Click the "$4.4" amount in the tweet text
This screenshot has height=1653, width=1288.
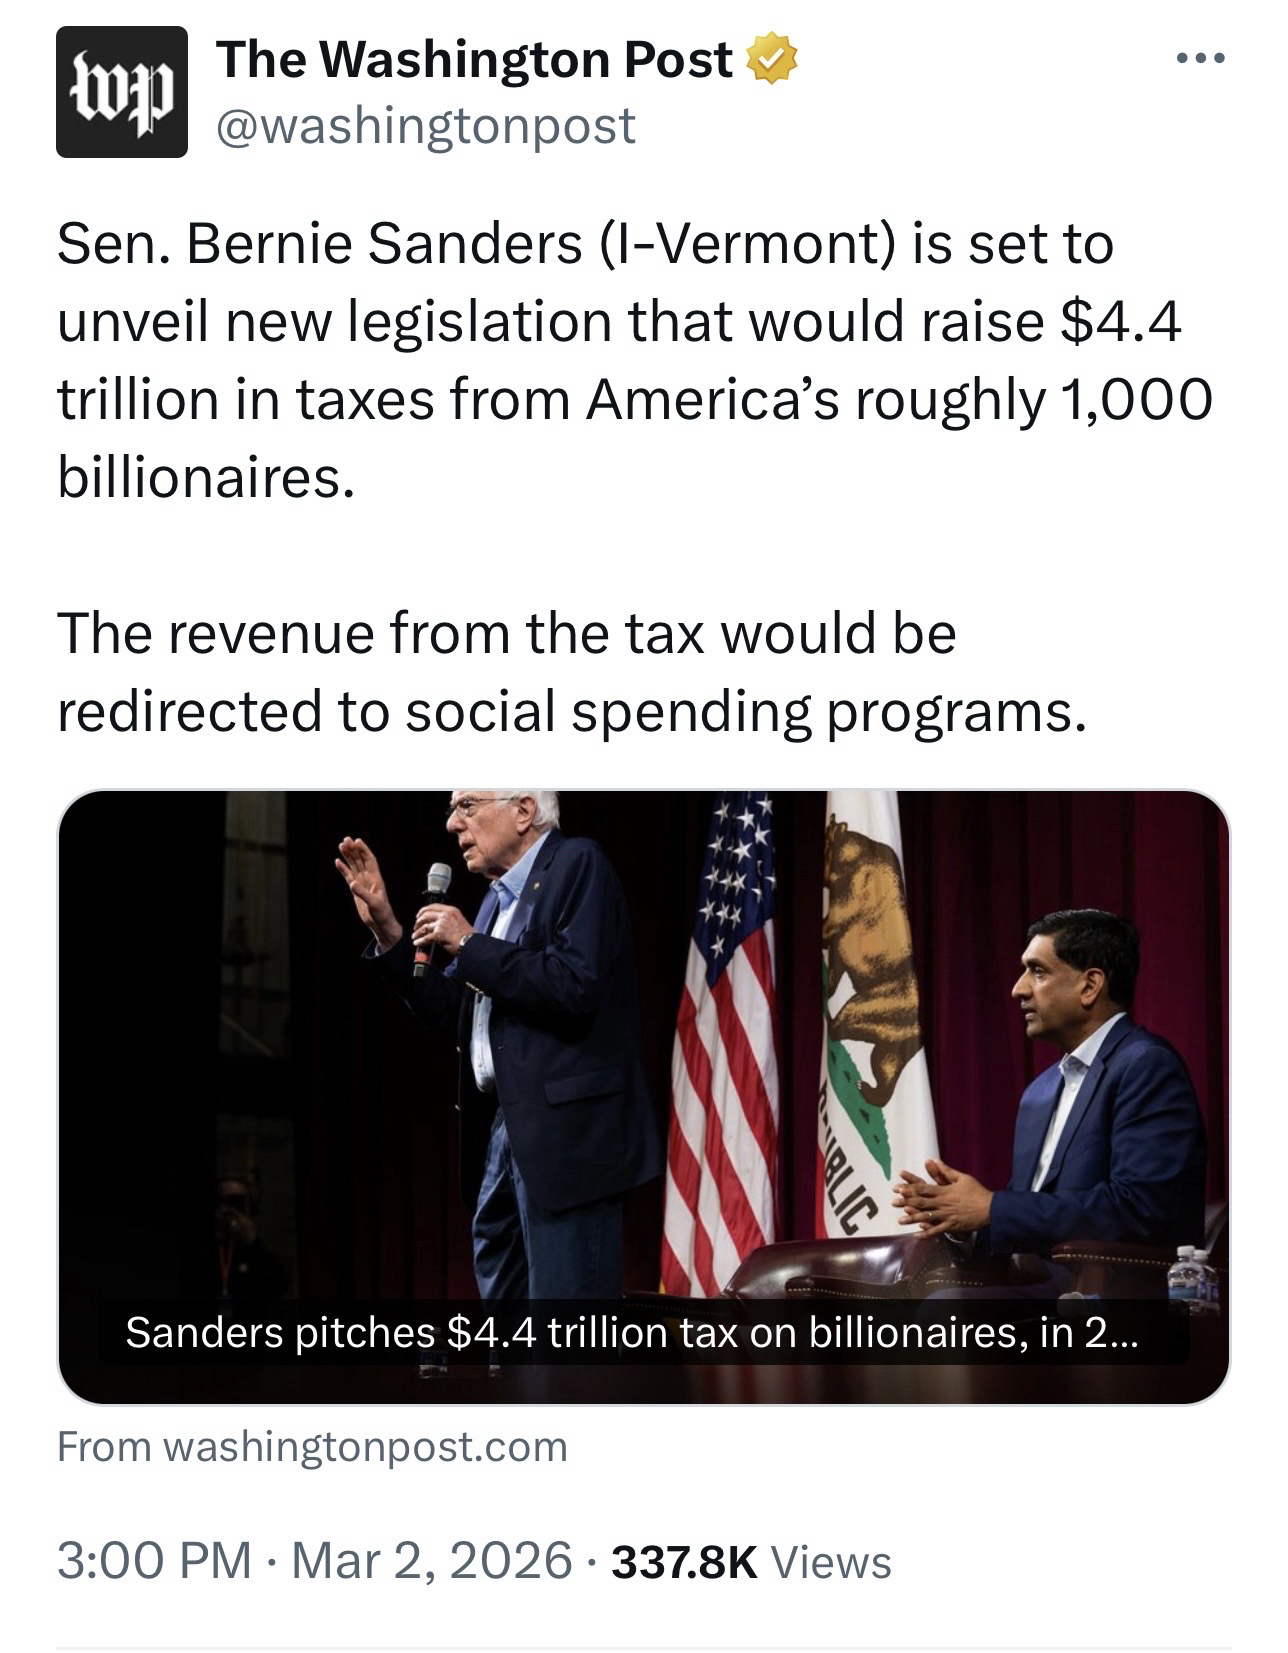click(x=1119, y=321)
